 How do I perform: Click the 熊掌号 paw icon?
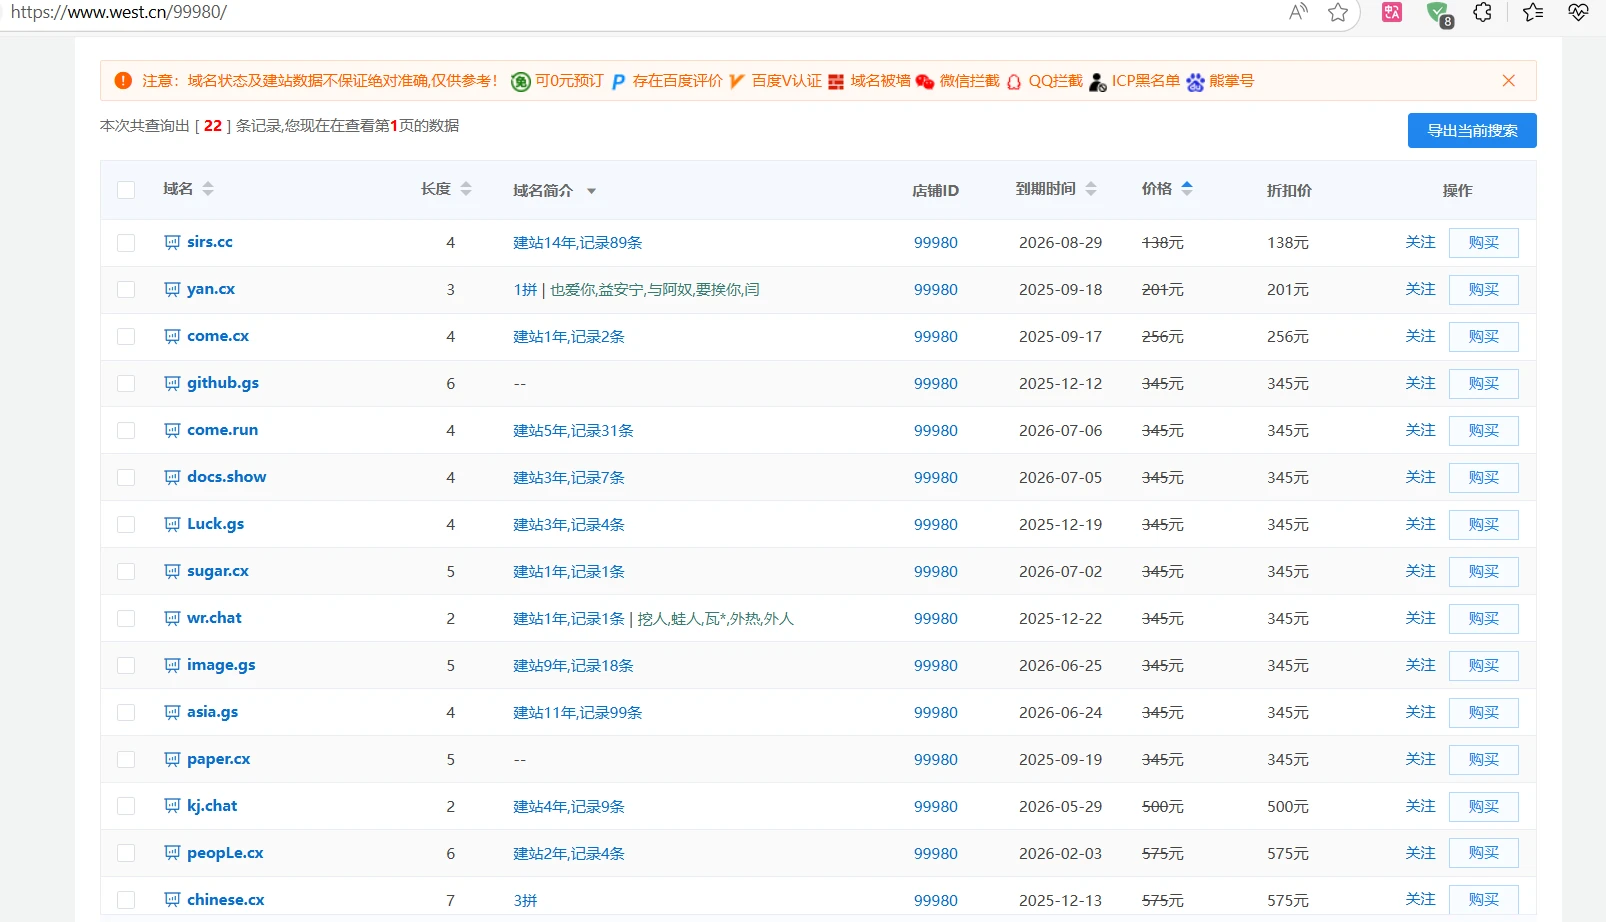1195,81
